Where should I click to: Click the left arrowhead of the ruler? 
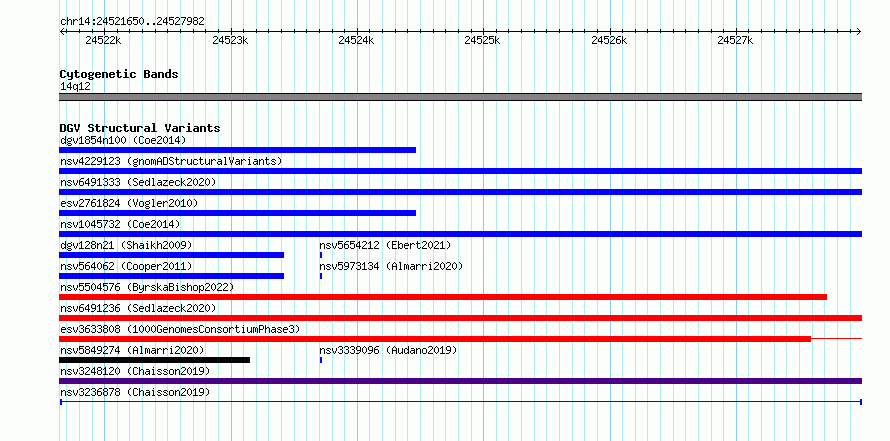tap(62, 32)
